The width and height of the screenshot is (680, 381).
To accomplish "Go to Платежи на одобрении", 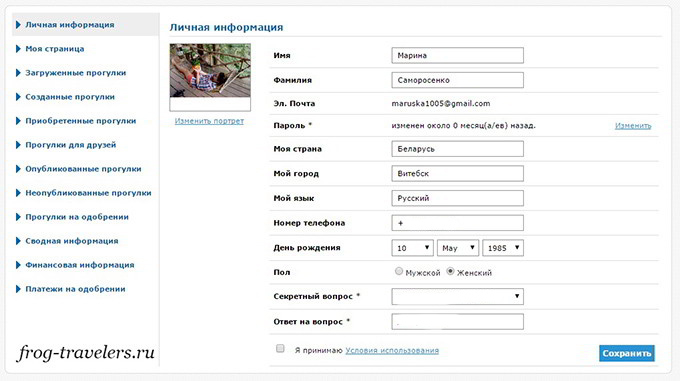I will pyautogui.click(x=75, y=289).
